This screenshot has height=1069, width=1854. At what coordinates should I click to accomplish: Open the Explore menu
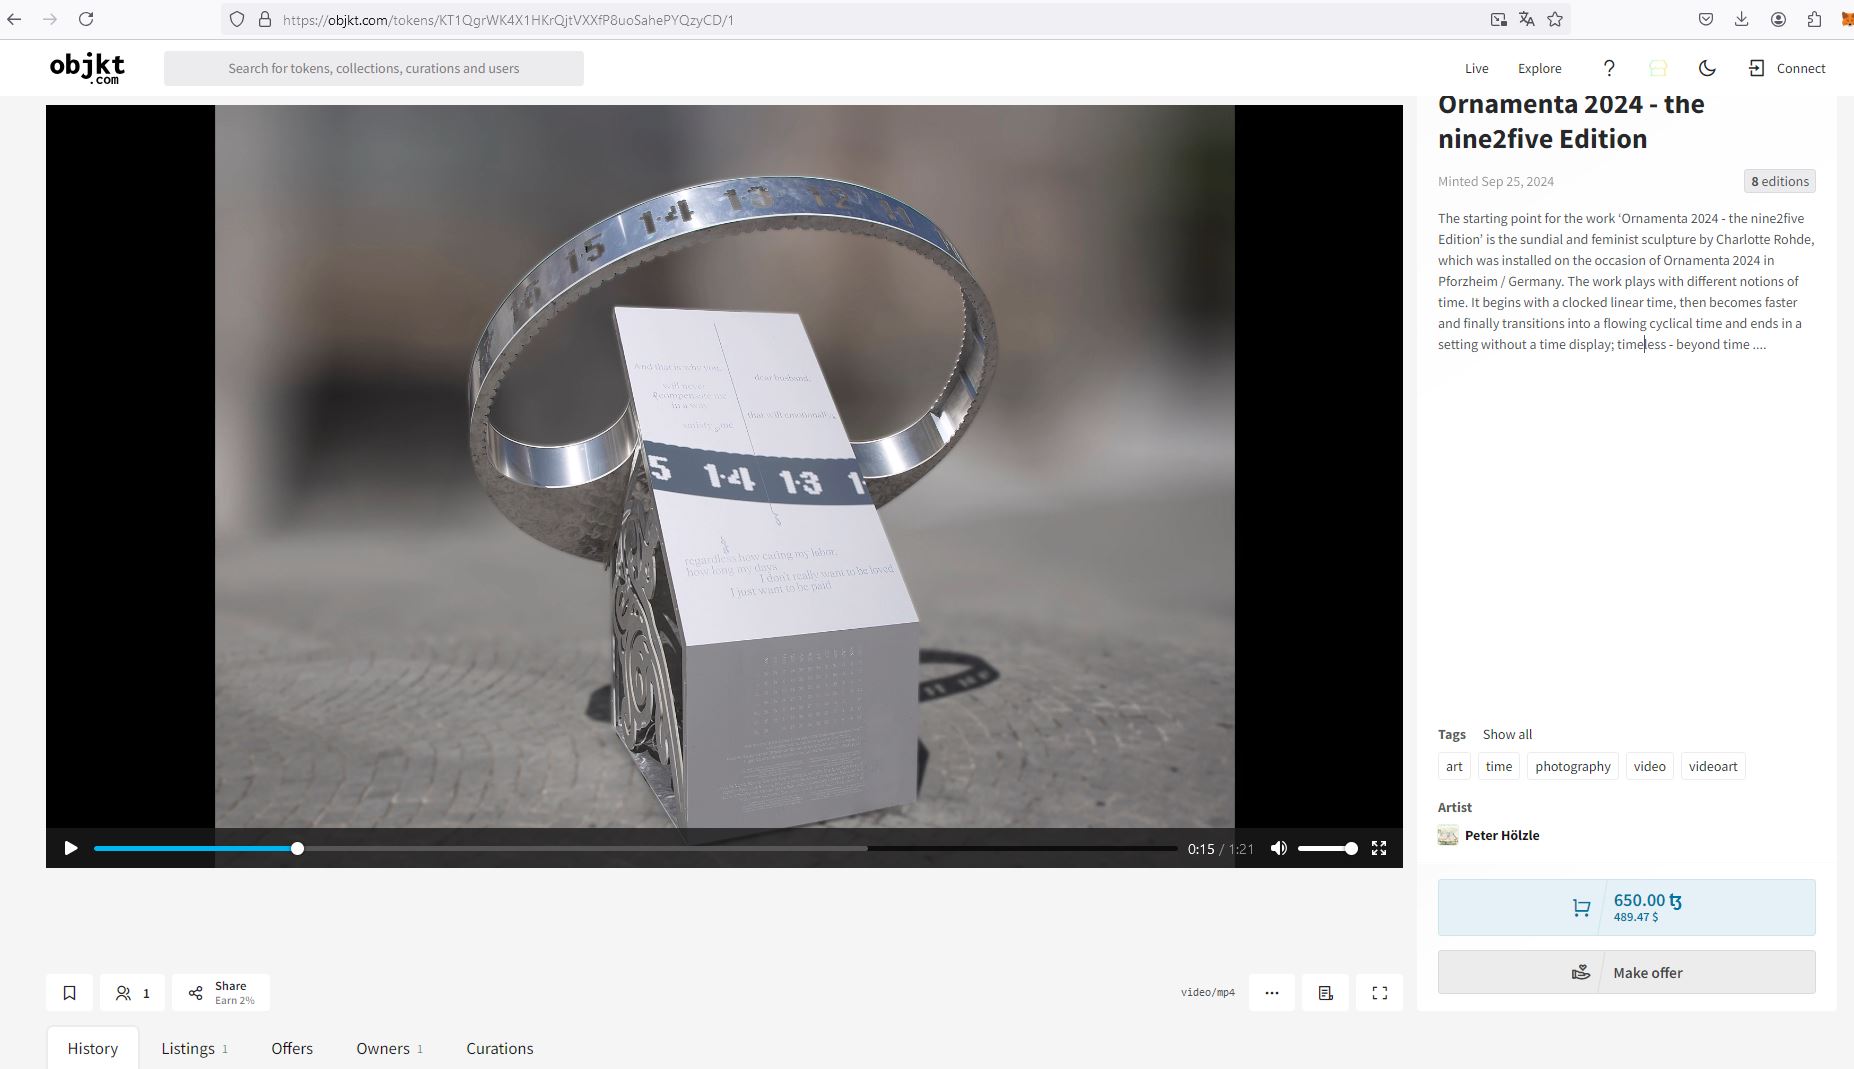(1539, 68)
